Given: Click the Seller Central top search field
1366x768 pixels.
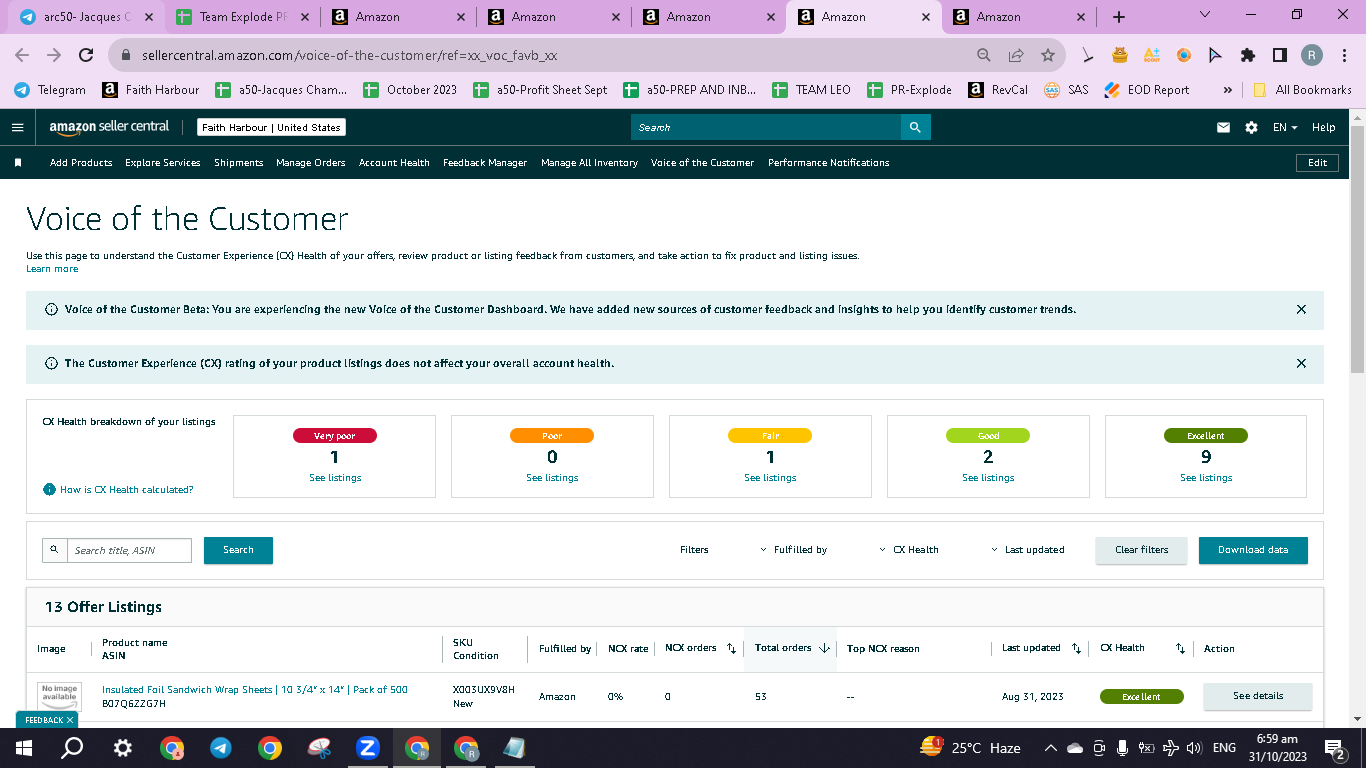Looking at the screenshot, I should [x=765, y=127].
